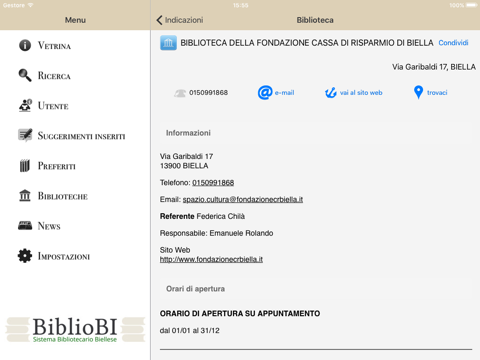Image resolution: width=480 pixels, height=360 pixels.
Task: Tap the battery indicator in status bar
Action: coord(472,5)
